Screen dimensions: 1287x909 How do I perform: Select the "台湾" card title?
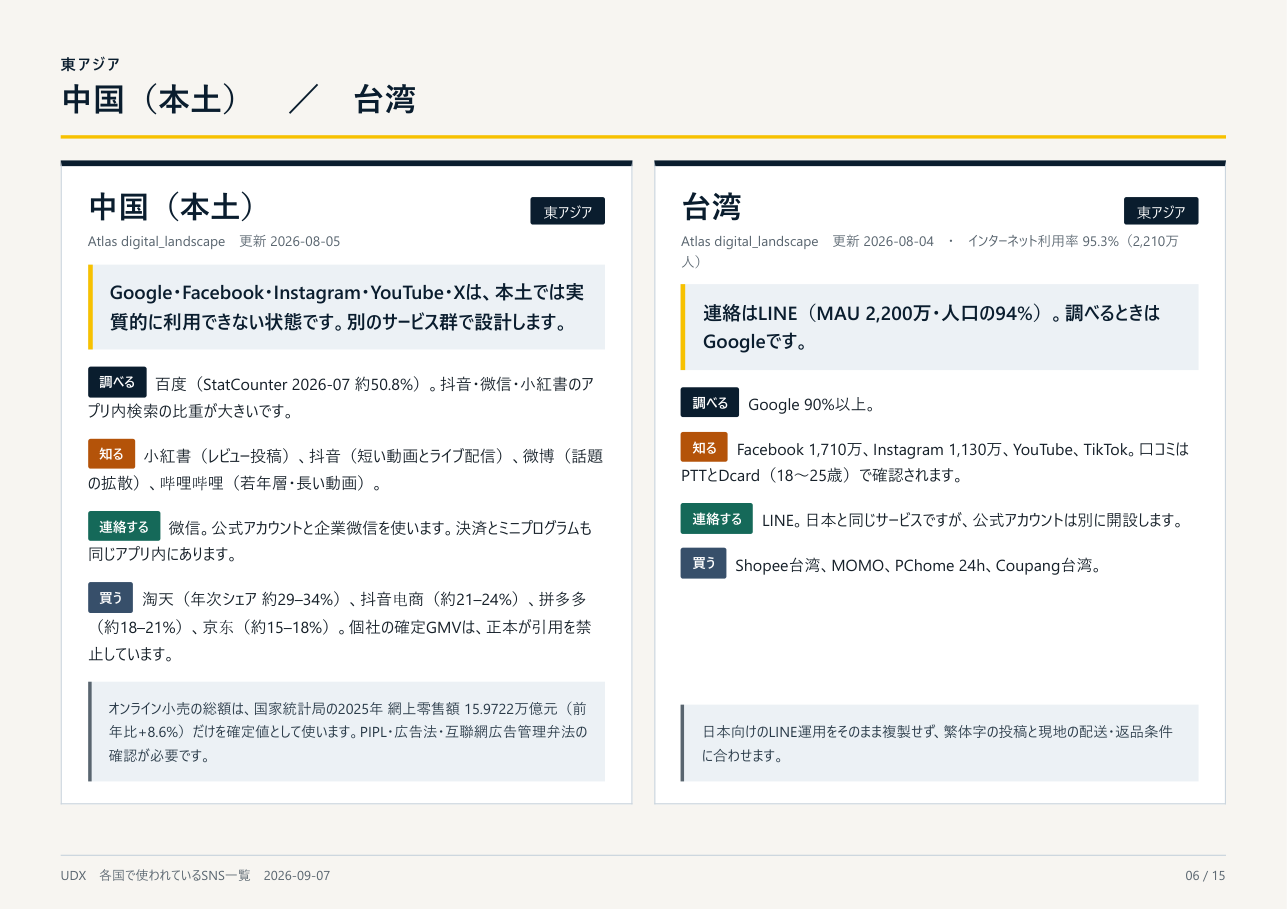click(711, 207)
